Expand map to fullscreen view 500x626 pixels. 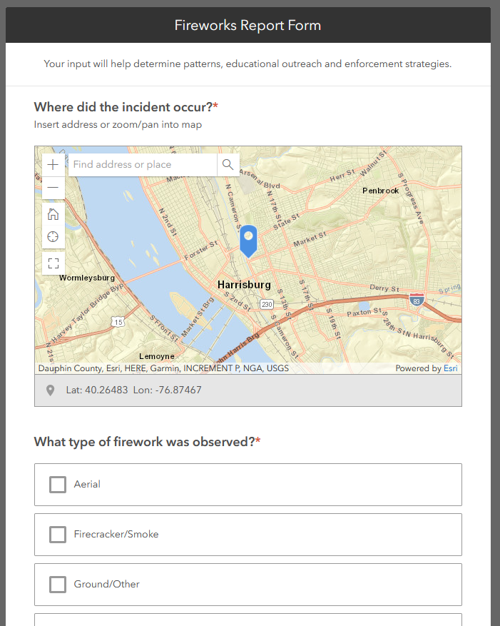pos(53,263)
